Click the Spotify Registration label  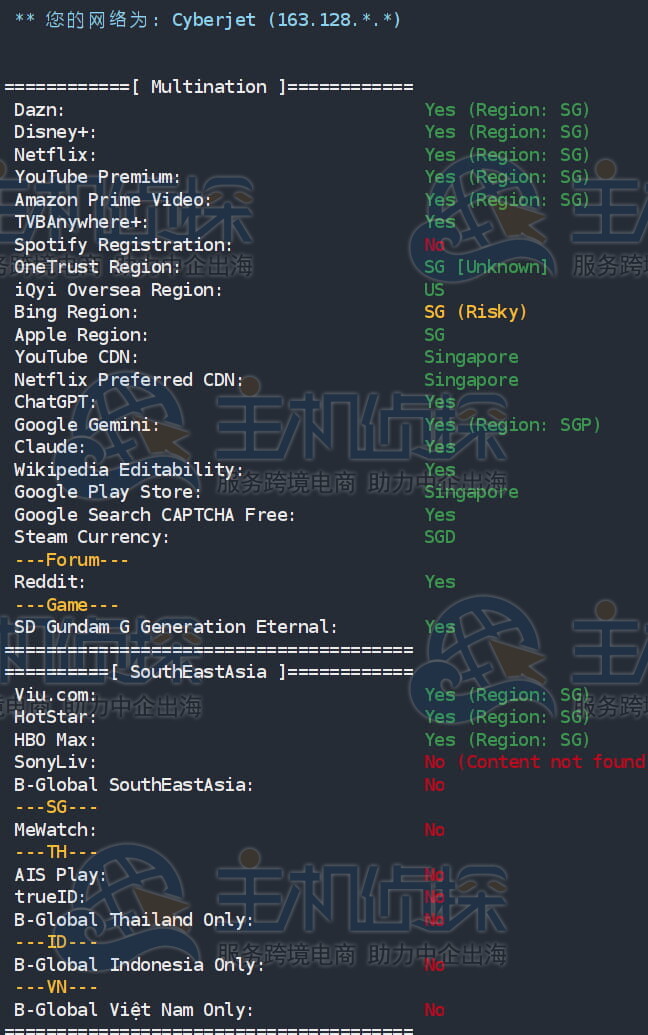123,245
